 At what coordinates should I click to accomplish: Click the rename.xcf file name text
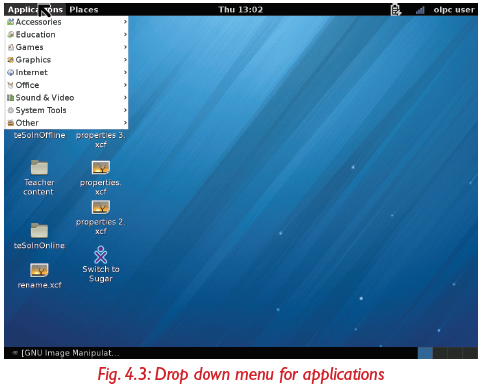[39, 285]
